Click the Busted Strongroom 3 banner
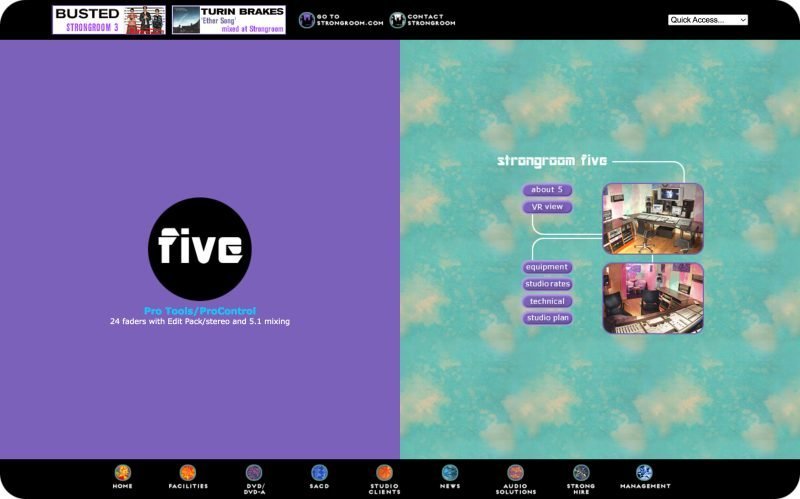This screenshot has height=499, width=800. point(109,20)
